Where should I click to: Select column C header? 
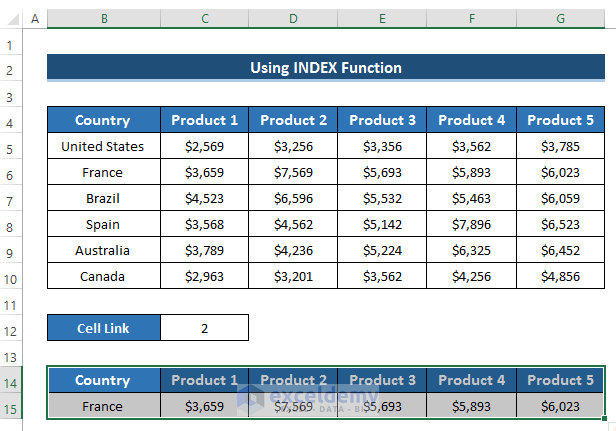pyautogui.click(x=204, y=19)
